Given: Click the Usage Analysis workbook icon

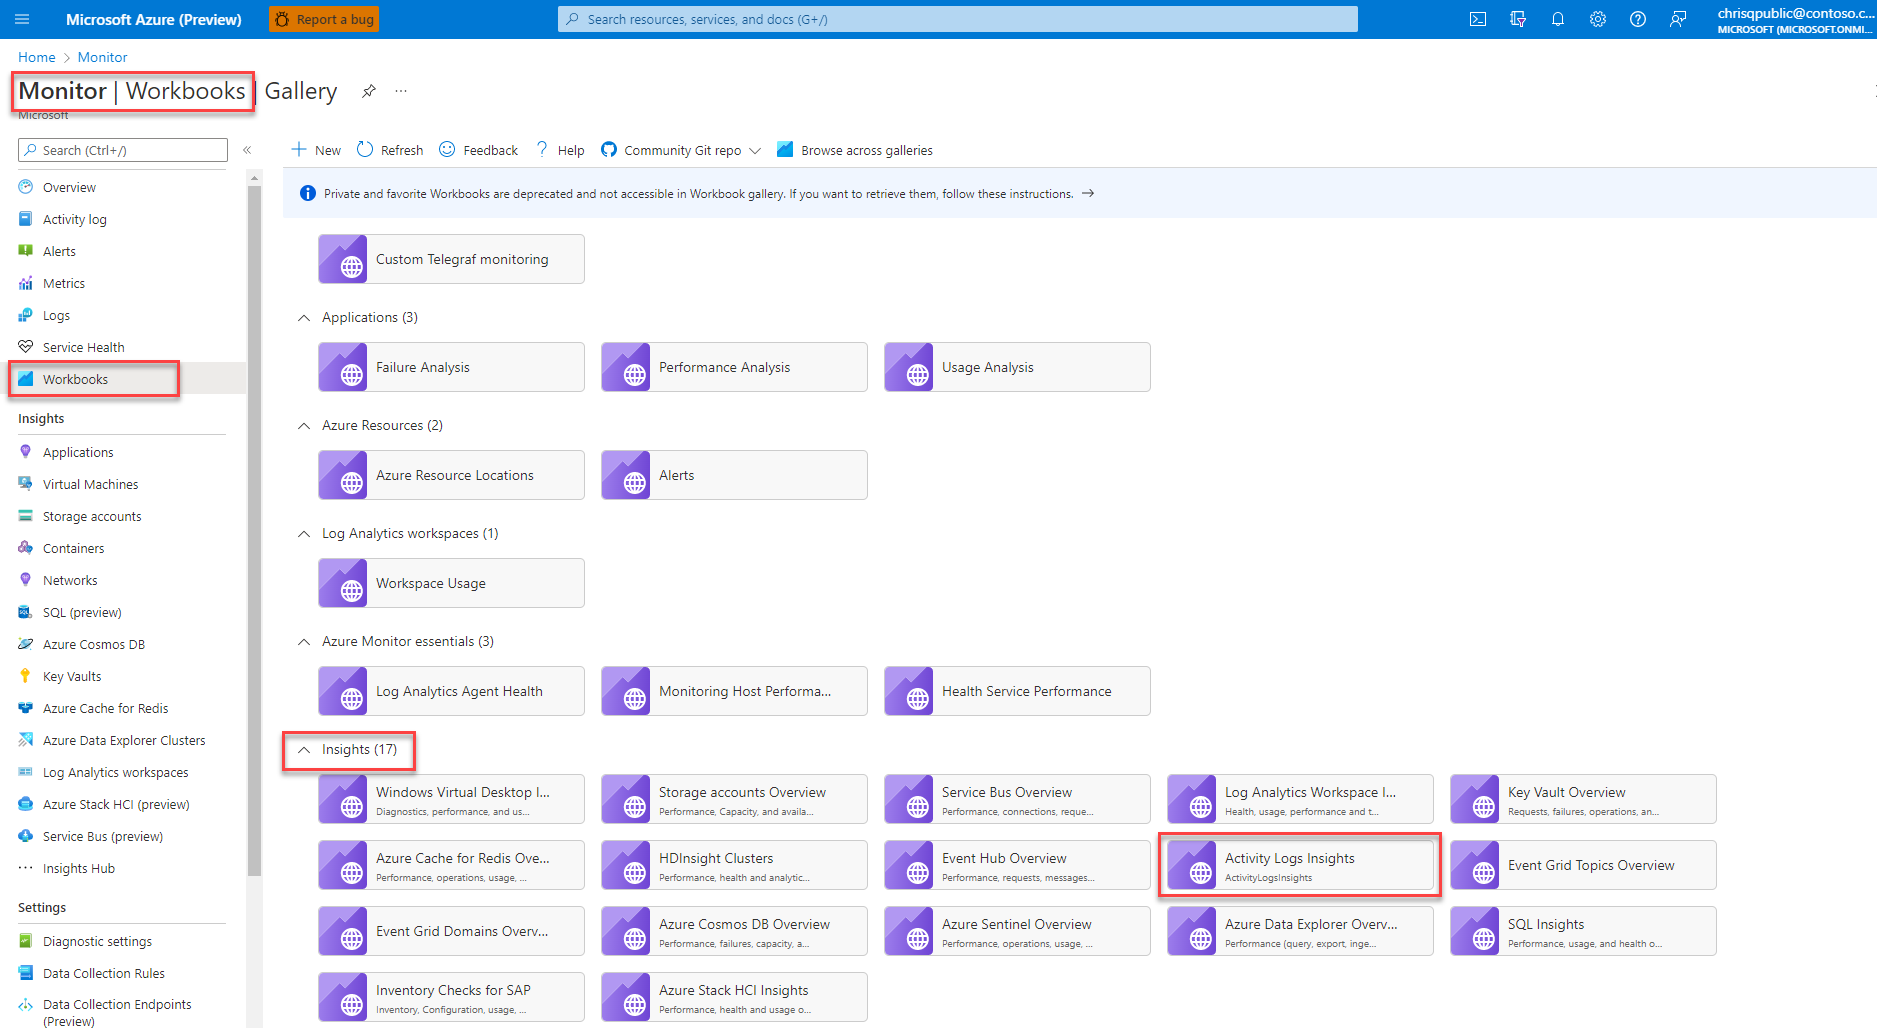Looking at the screenshot, I should (x=909, y=367).
